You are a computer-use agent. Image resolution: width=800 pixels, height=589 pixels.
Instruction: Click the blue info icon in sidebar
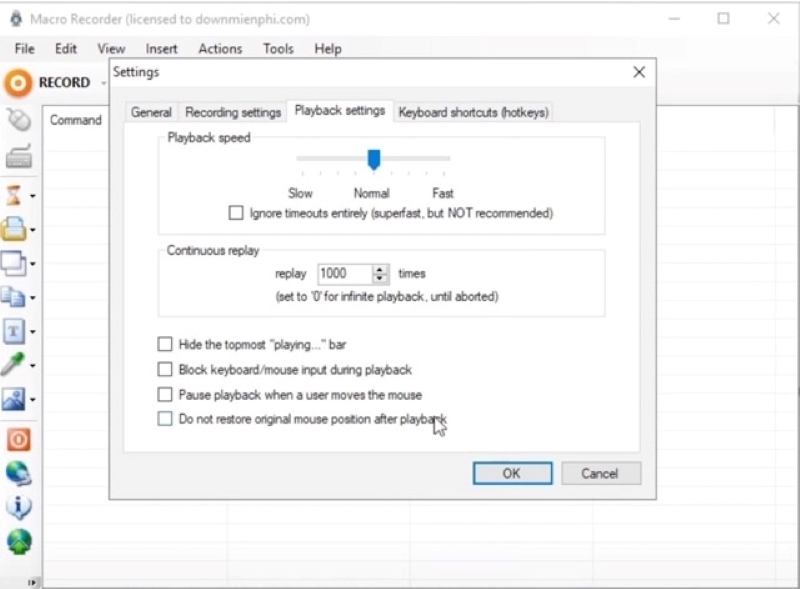[18, 507]
